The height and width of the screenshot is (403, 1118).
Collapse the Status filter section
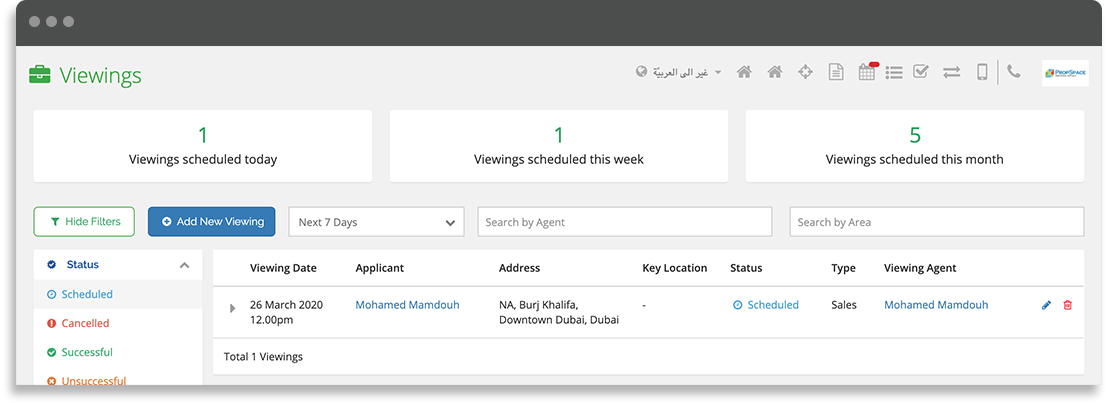184,265
